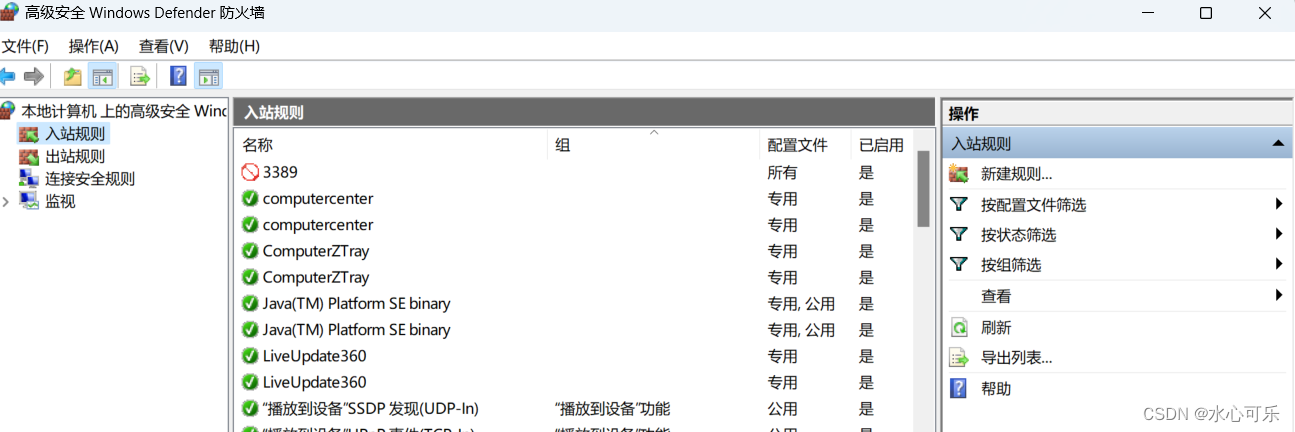Click the gray forward arrow in toolbar
The image size is (1295, 432).
point(34,76)
